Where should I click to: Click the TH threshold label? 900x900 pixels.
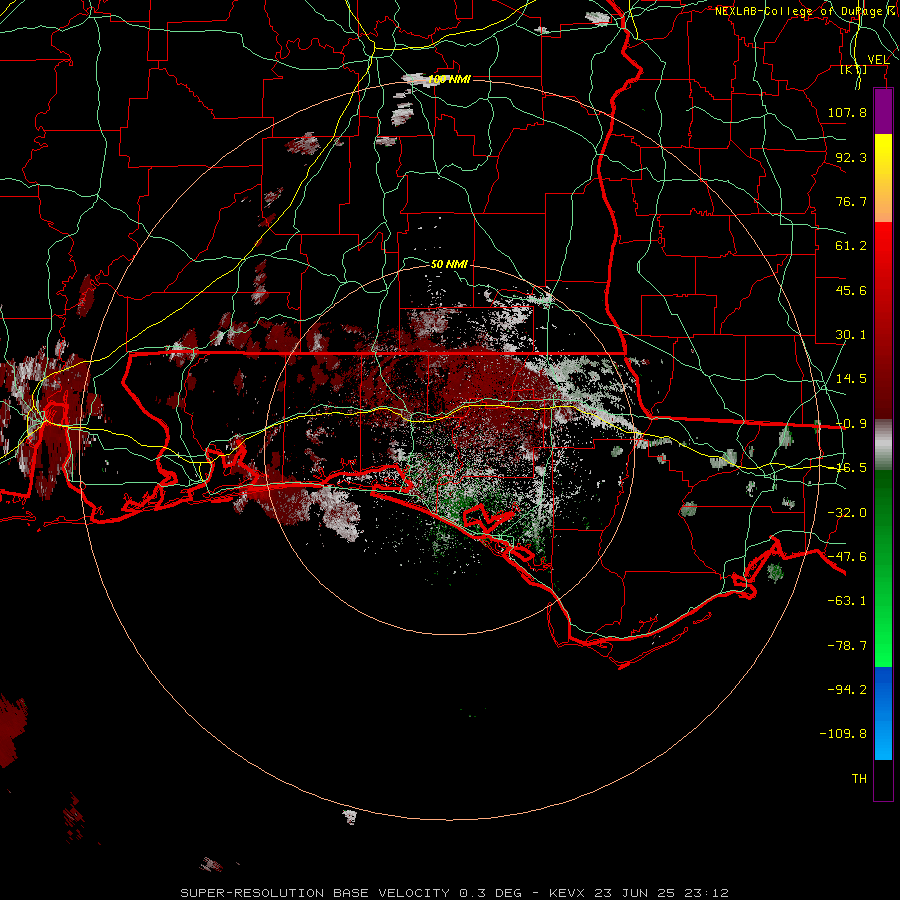[x=859, y=779]
